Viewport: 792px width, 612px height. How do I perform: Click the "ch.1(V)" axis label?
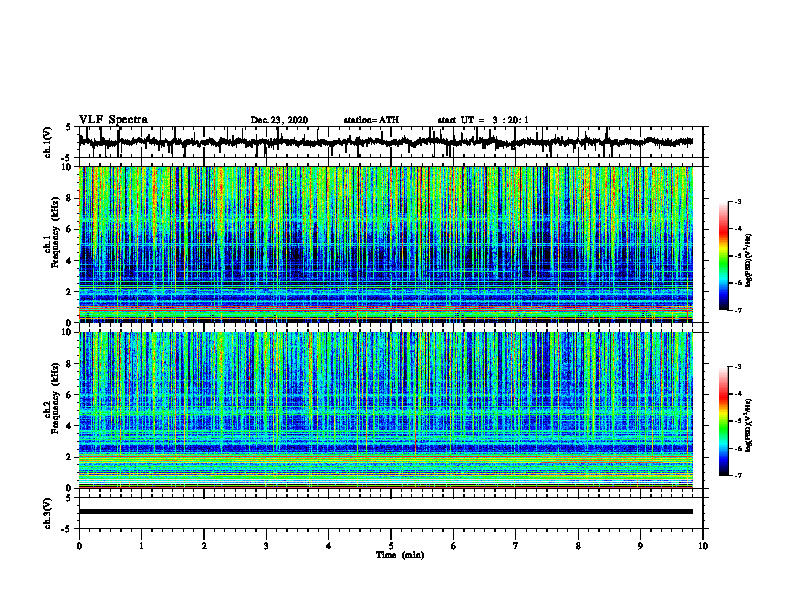coord(47,142)
